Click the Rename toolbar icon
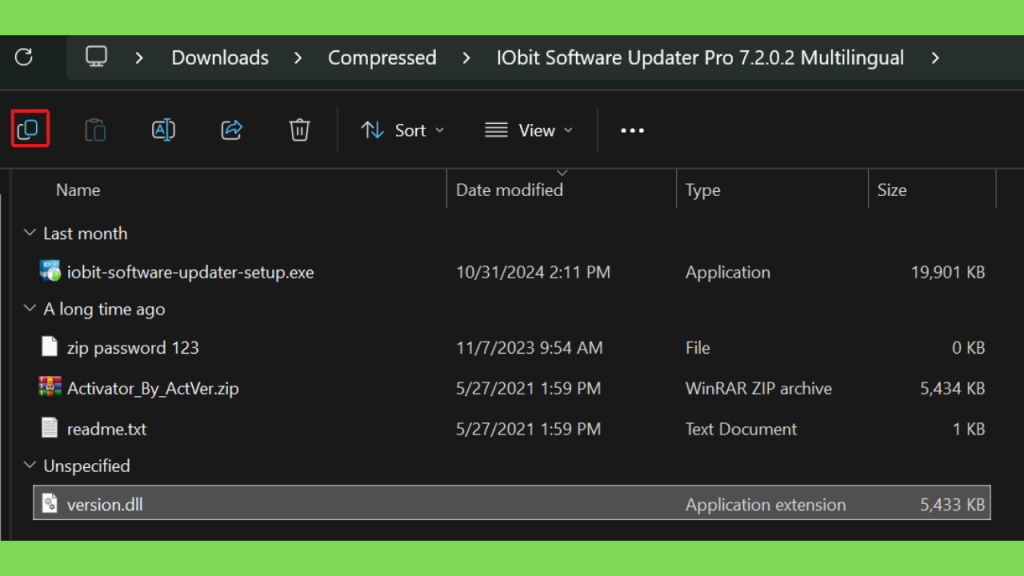Screen dimensions: 1024x576 tap(163, 130)
